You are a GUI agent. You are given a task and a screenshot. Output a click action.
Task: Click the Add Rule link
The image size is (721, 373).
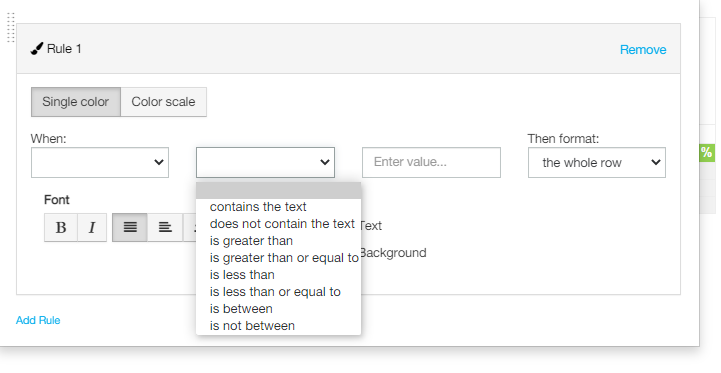tap(38, 320)
